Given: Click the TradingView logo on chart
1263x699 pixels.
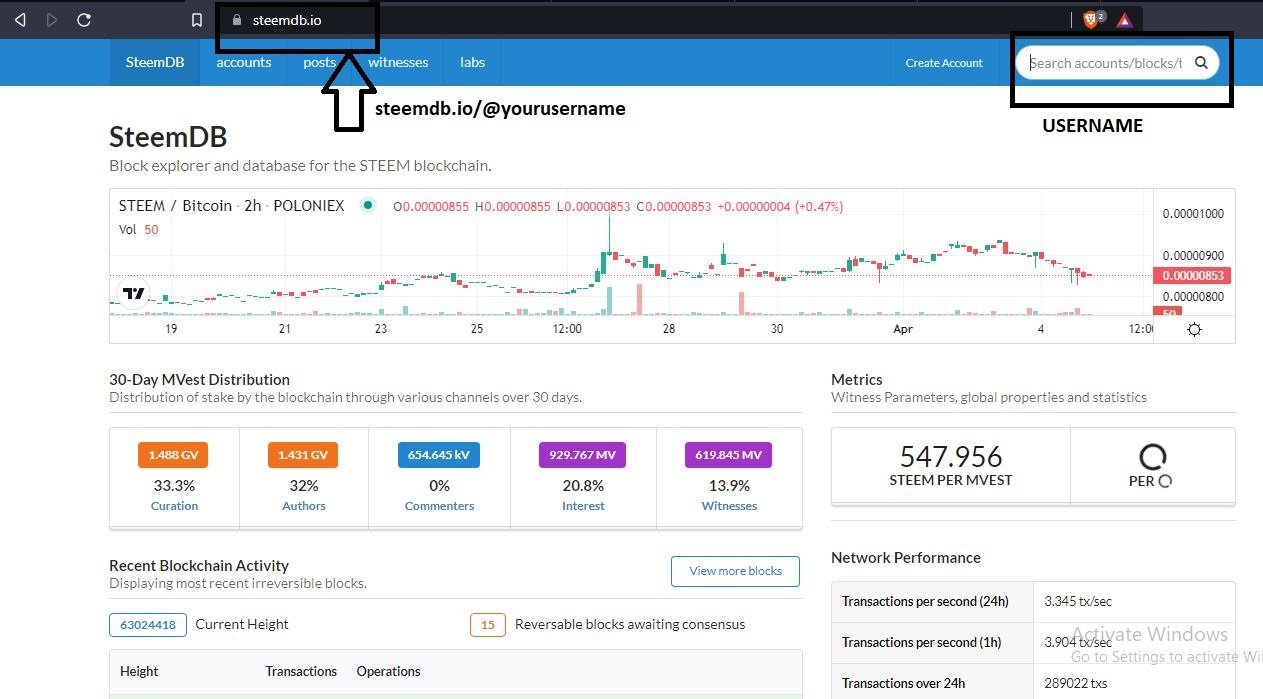Looking at the screenshot, I should point(133,294).
